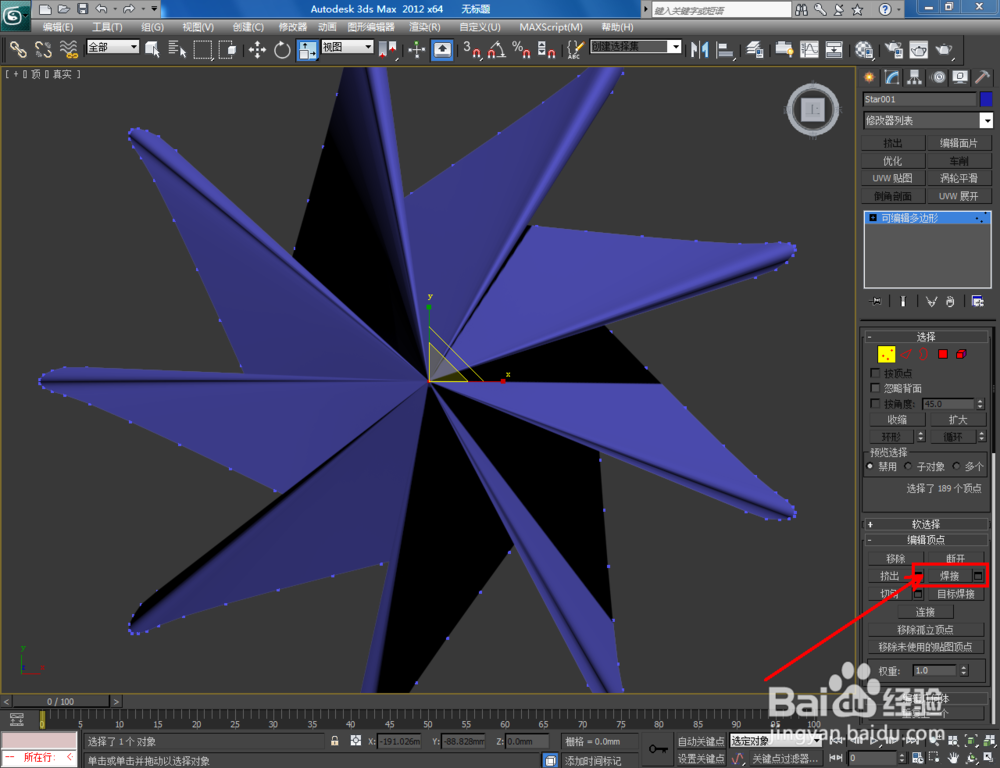
Task: Toggle the selection lock padlock icon
Action: (335, 741)
